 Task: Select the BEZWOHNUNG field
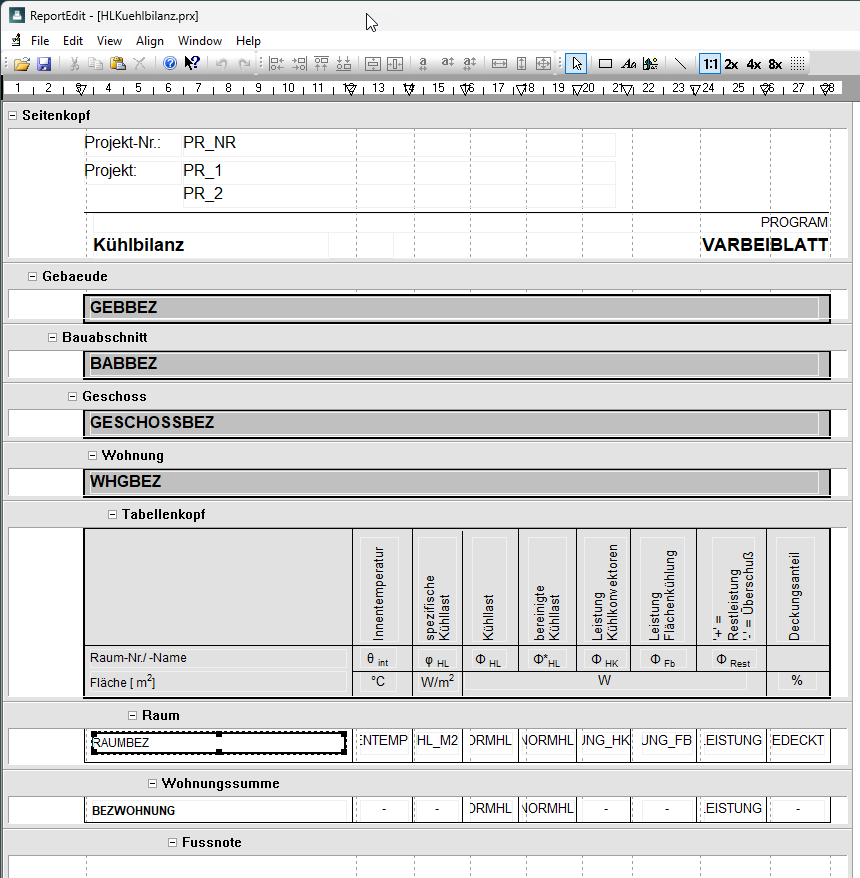point(218,810)
